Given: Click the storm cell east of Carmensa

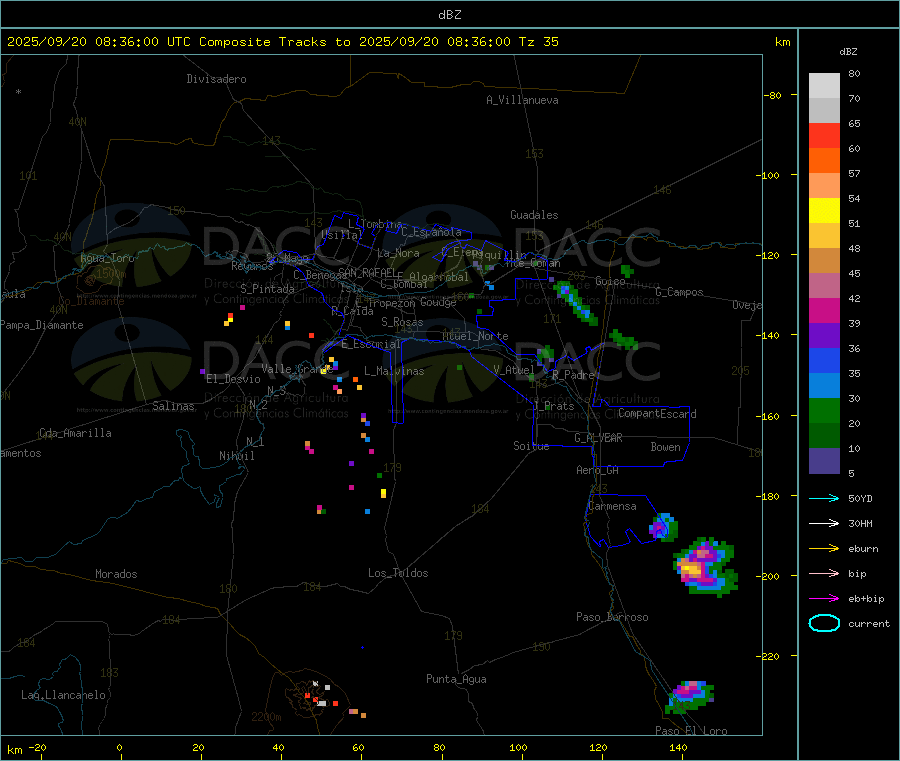Looking at the screenshot, I should coord(664,527).
